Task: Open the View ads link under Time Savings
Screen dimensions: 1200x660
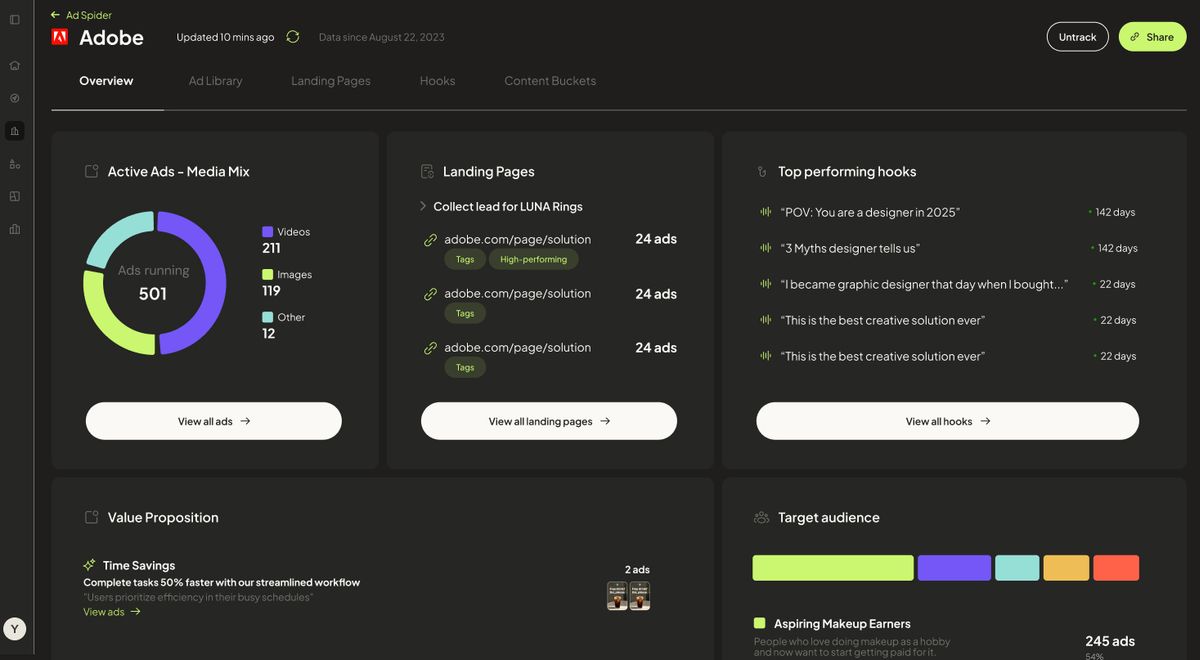Action: coord(112,612)
